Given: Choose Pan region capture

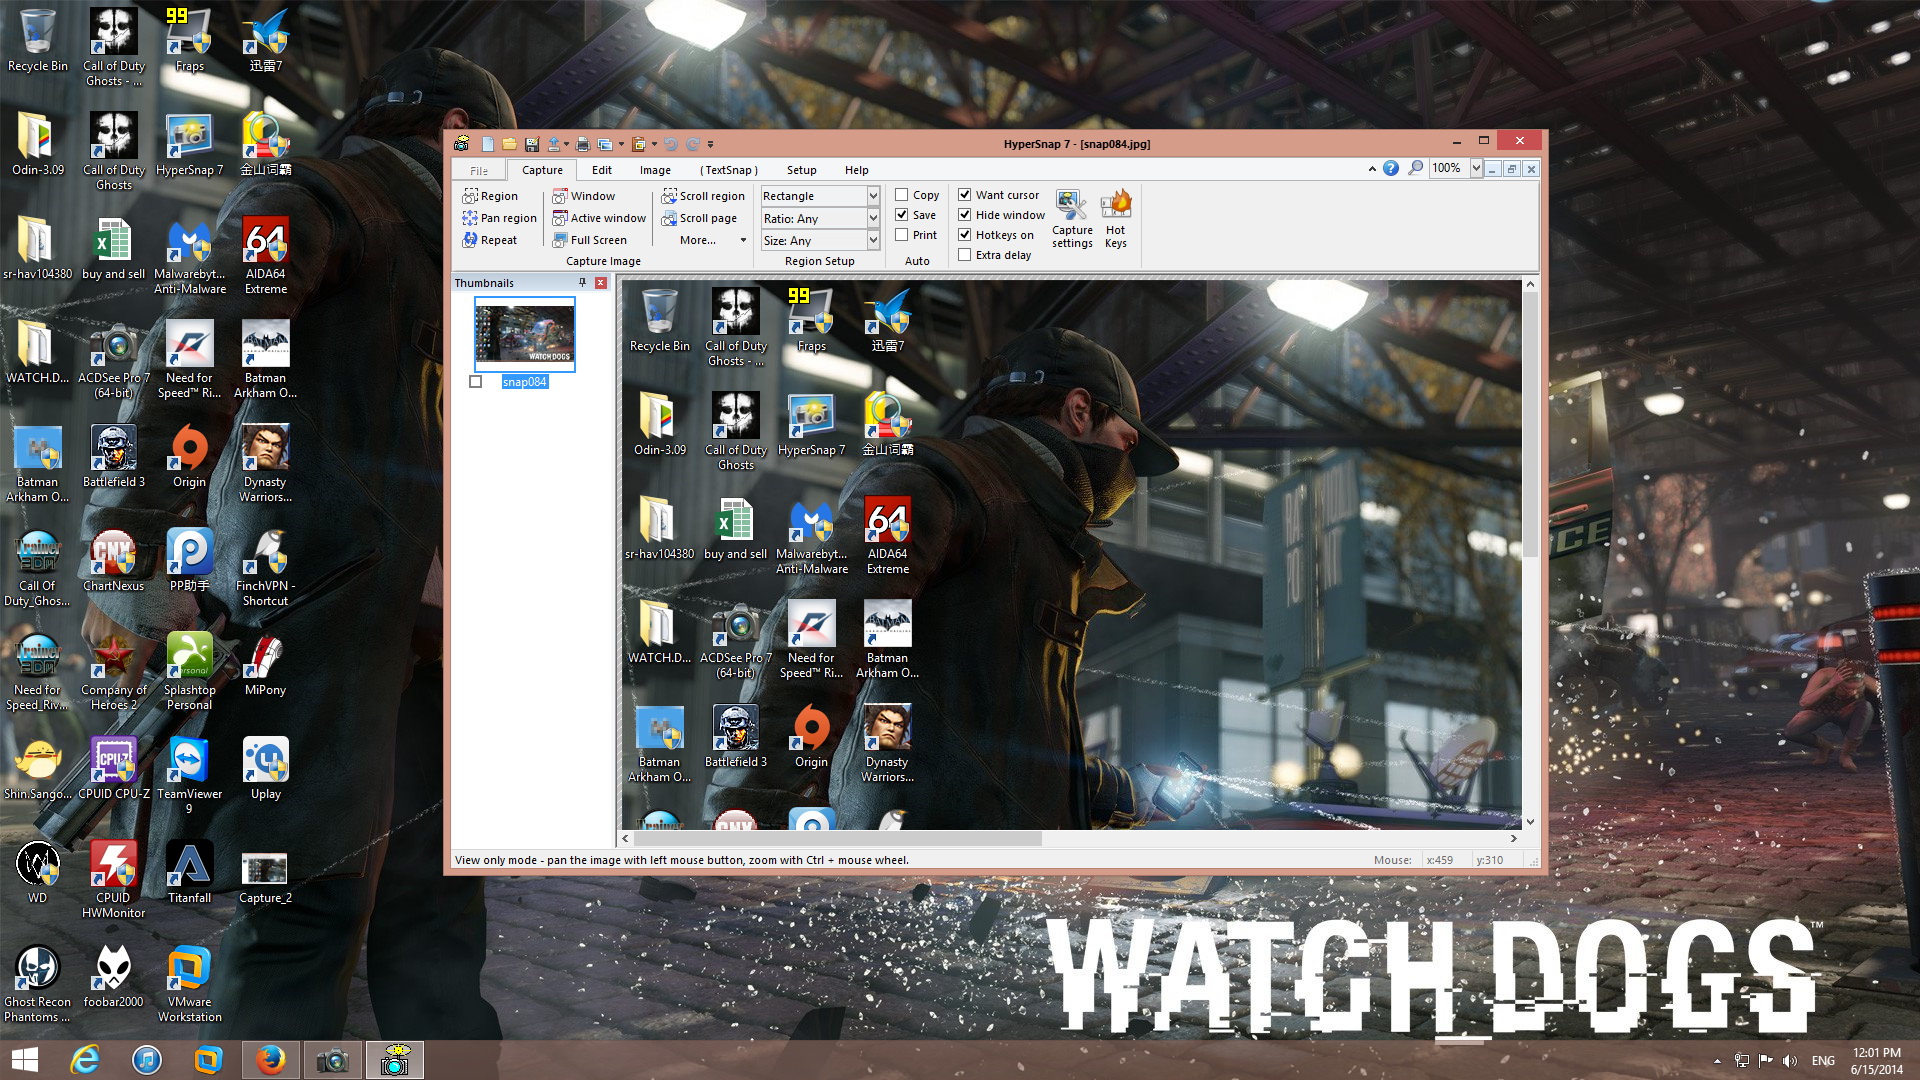Looking at the screenshot, I should (x=499, y=218).
